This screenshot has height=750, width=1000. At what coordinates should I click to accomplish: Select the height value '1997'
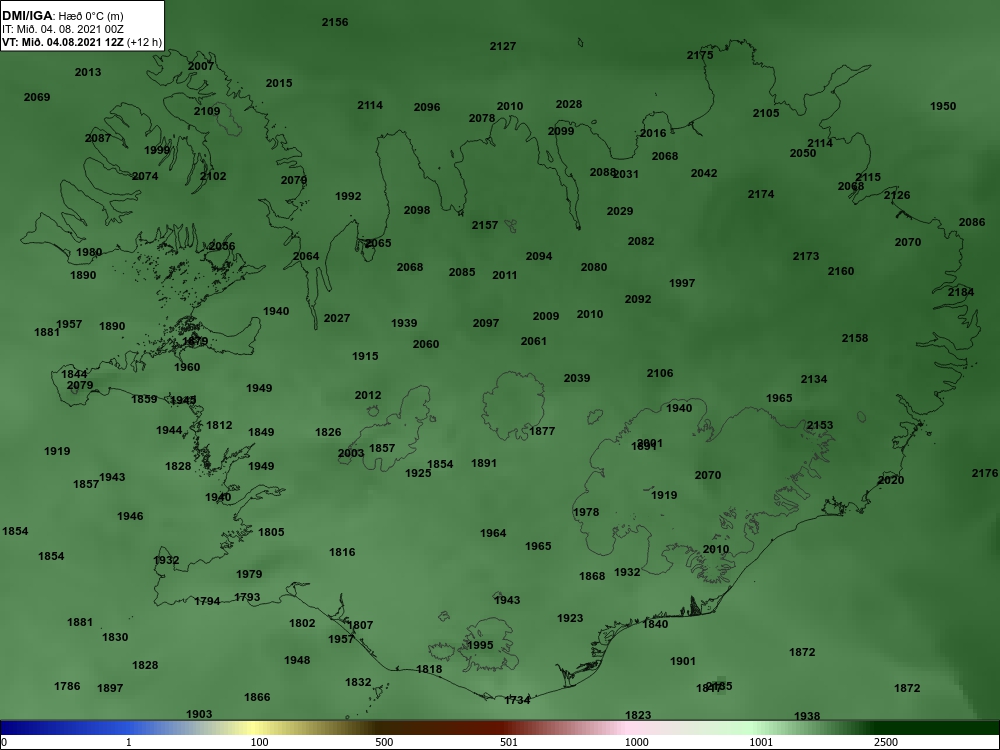click(x=682, y=283)
